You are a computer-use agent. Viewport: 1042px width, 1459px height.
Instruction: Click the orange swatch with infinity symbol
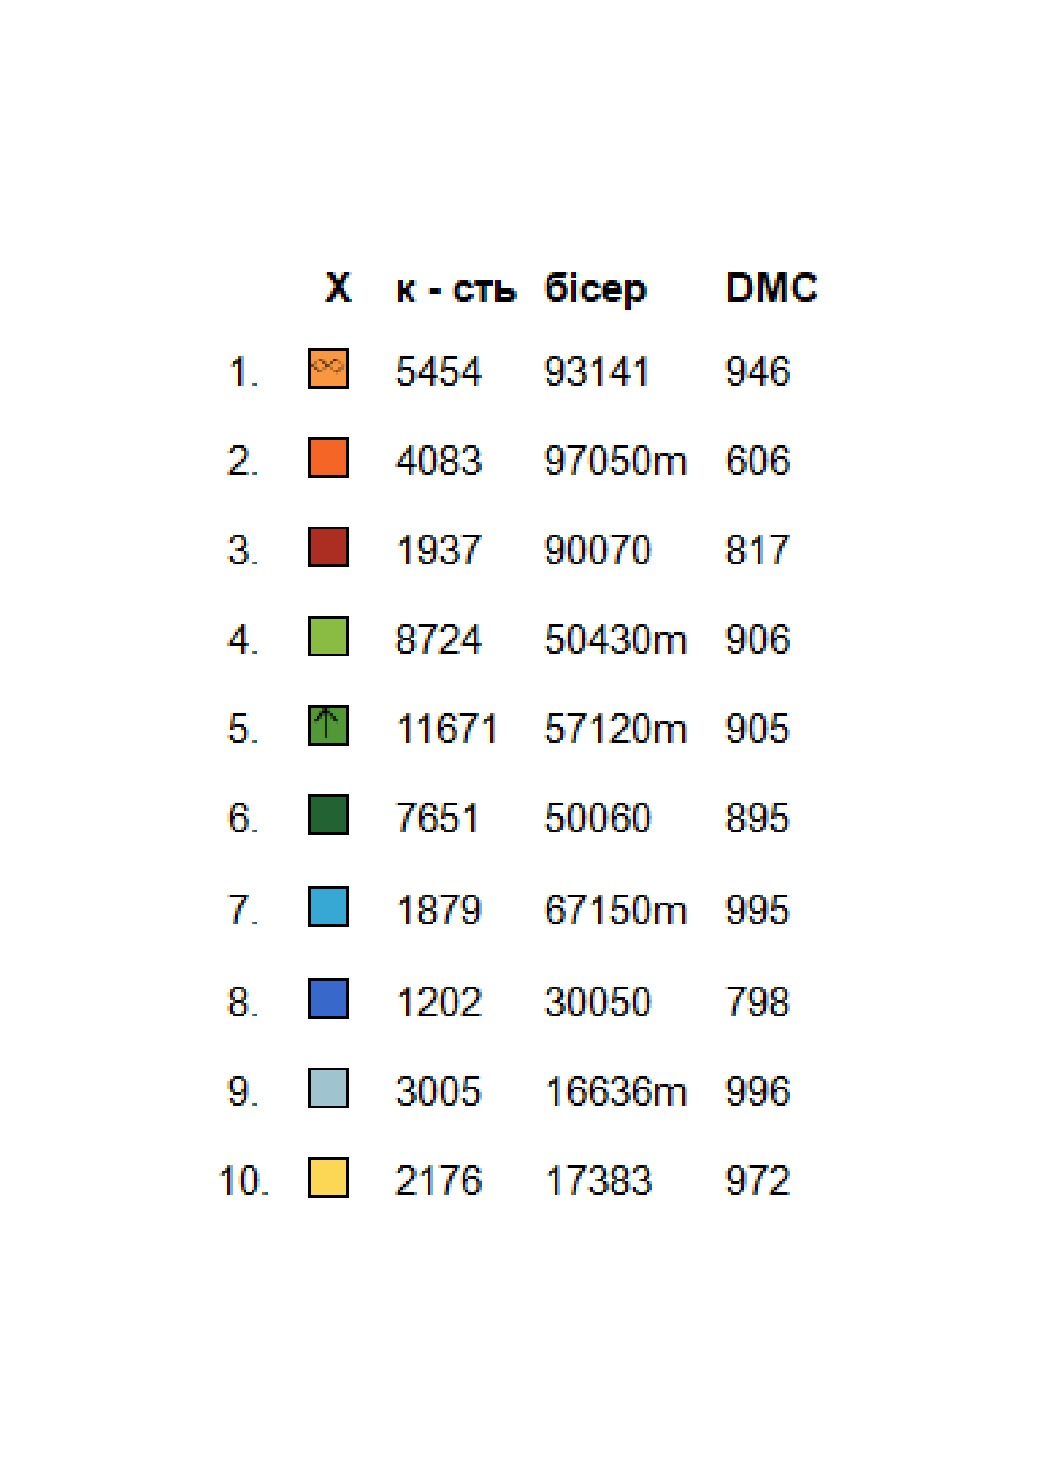coord(328,368)
